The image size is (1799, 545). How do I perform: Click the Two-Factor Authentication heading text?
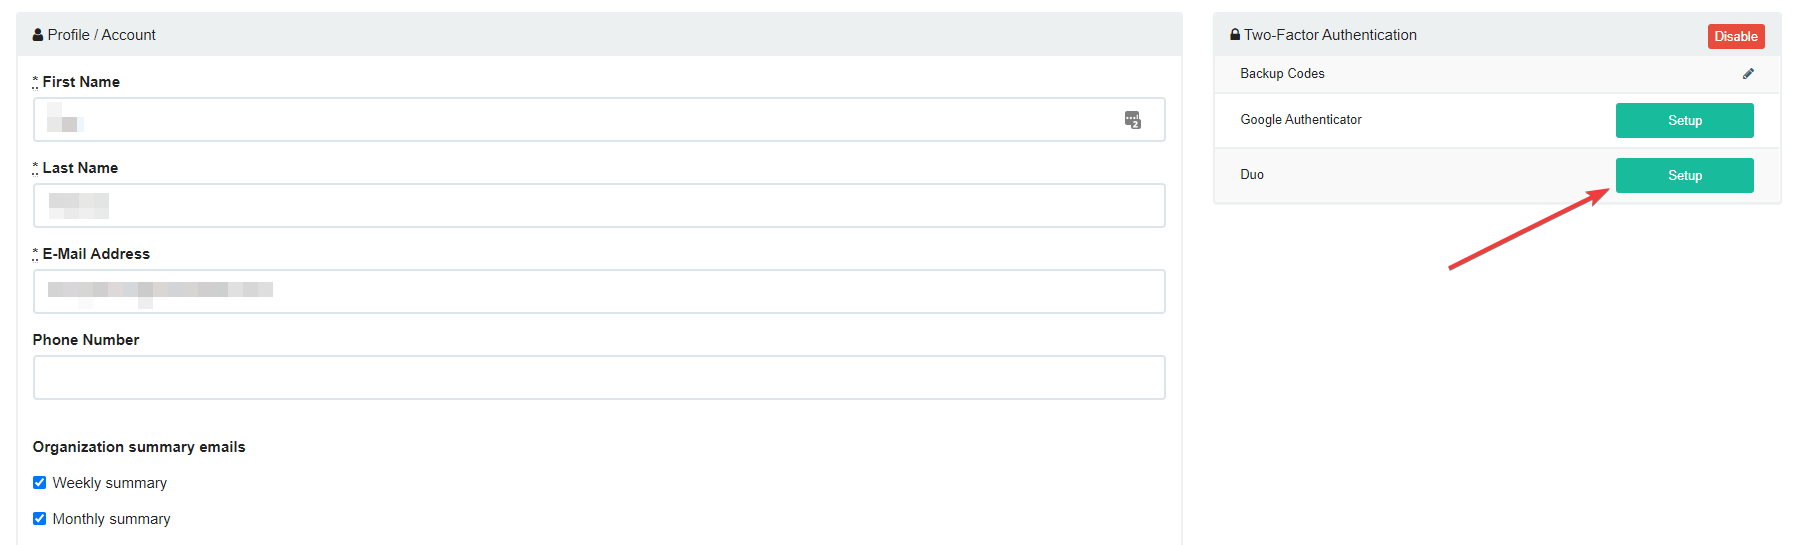[x=1330, y=35]
